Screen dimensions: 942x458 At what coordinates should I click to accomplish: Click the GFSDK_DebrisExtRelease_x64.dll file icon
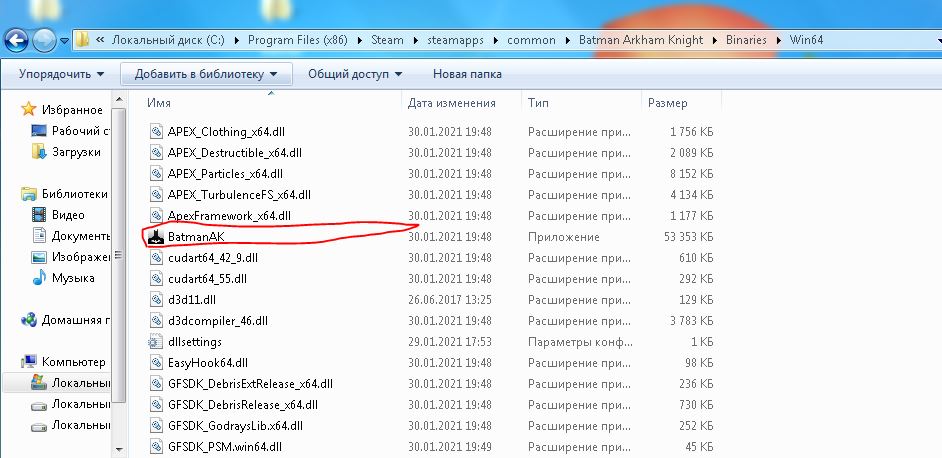156,383
